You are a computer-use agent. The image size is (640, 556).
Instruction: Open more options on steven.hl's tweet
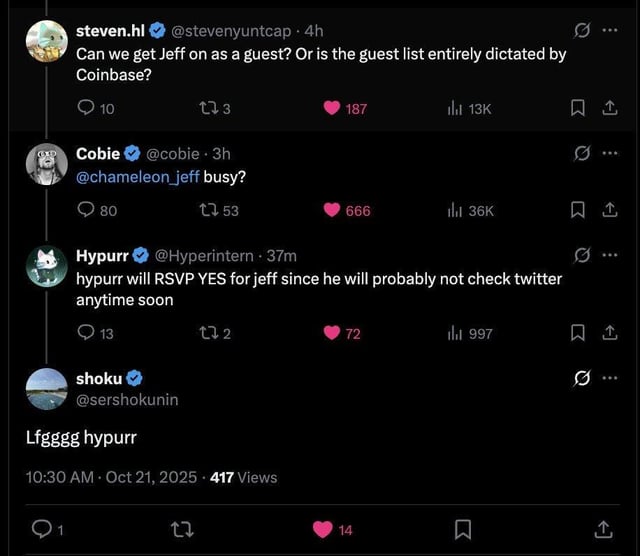pos(611,31)
